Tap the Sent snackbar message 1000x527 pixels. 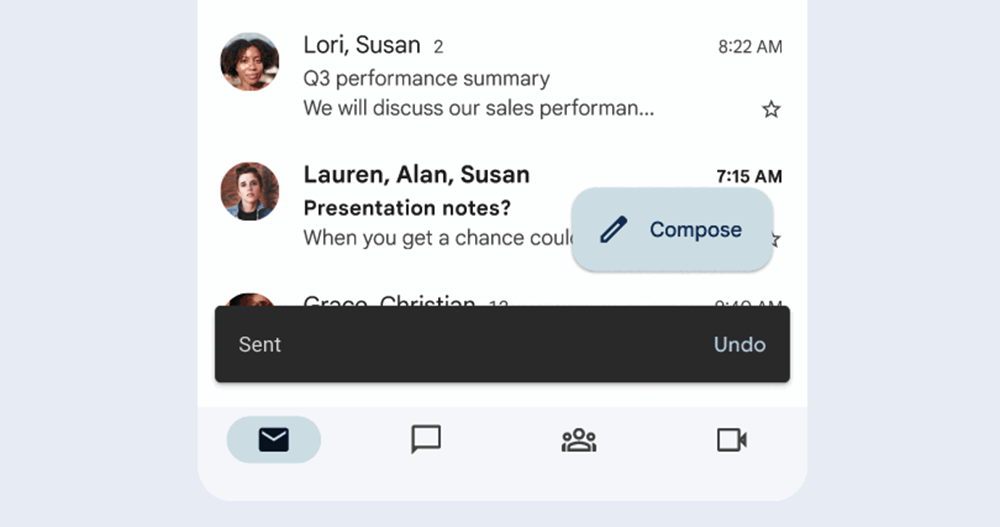click(x=260, y=345)
